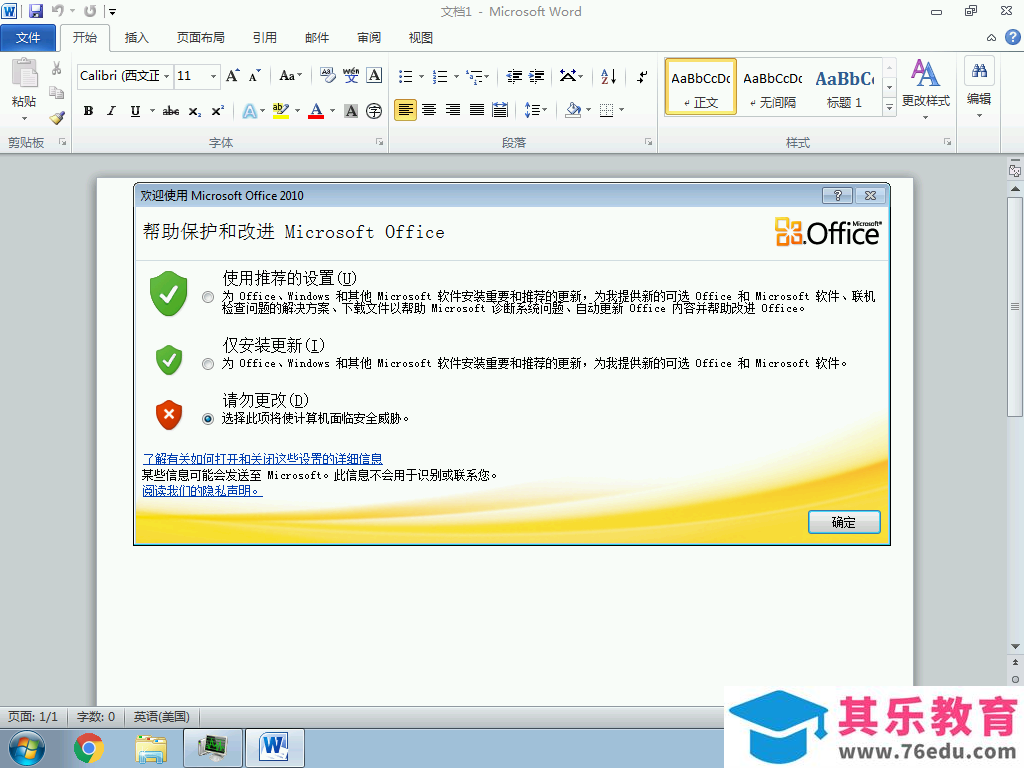This screenshot has height=768, width=1024.
Task: Click the Undo icon in title bar
Action: (58, 11)
